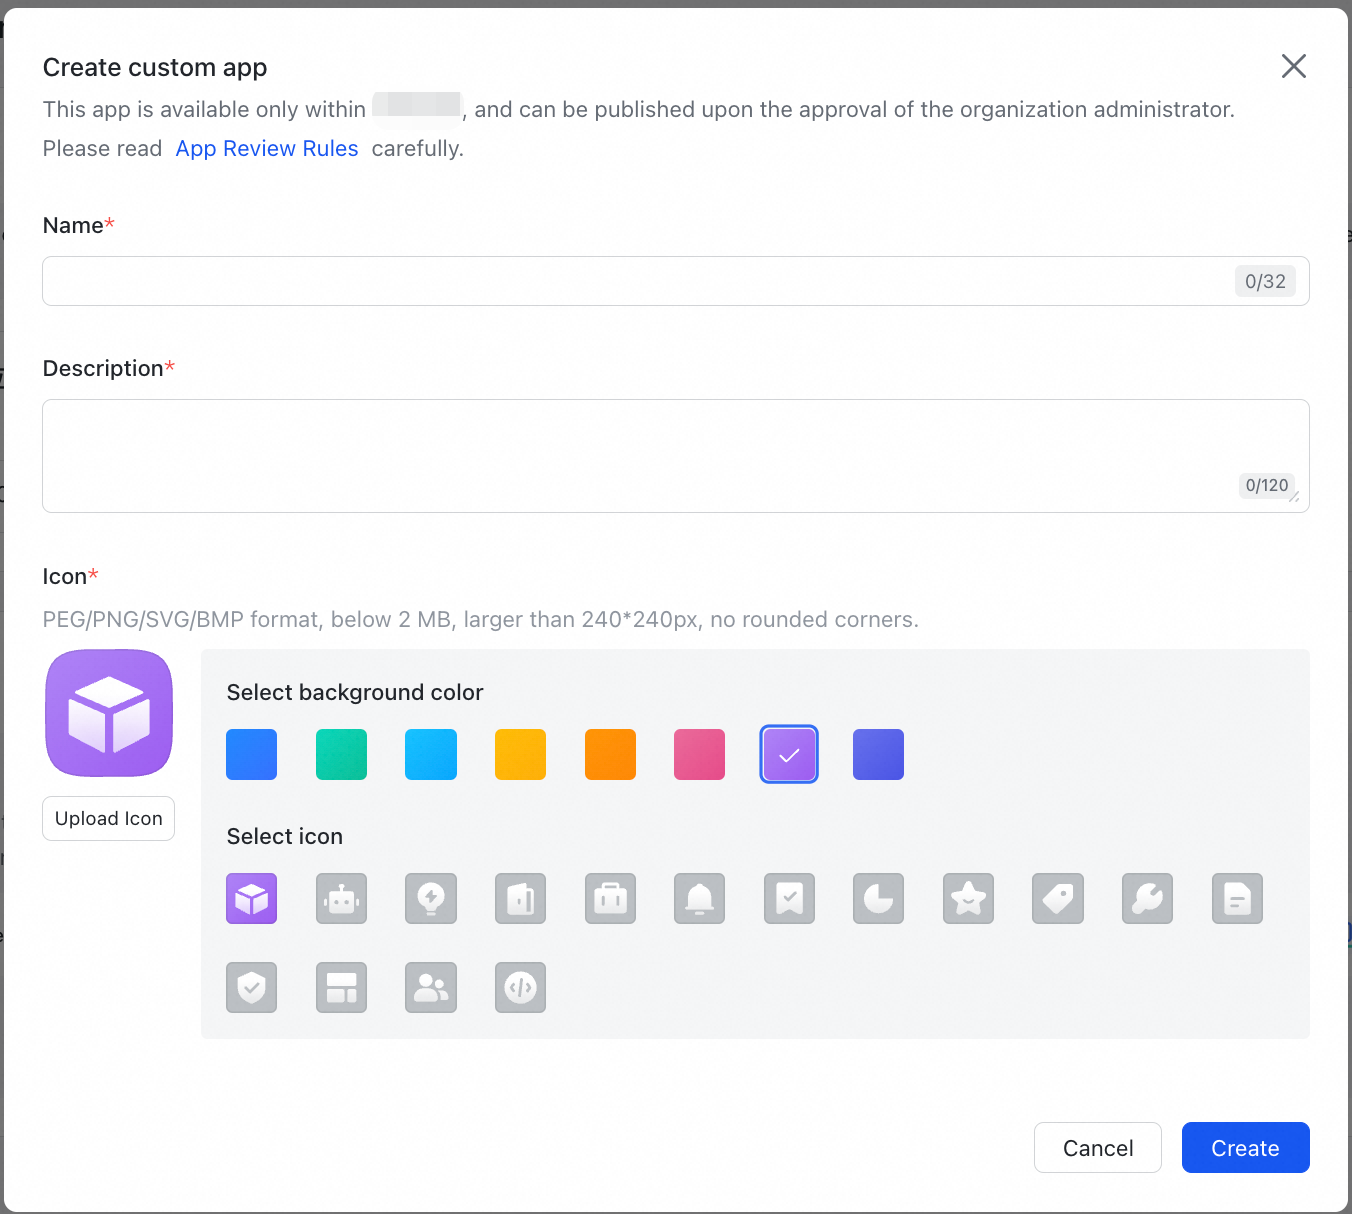Screen dimensions: 1352x1214
Task: Pick the price tag icon
Action: [1058, 898]
